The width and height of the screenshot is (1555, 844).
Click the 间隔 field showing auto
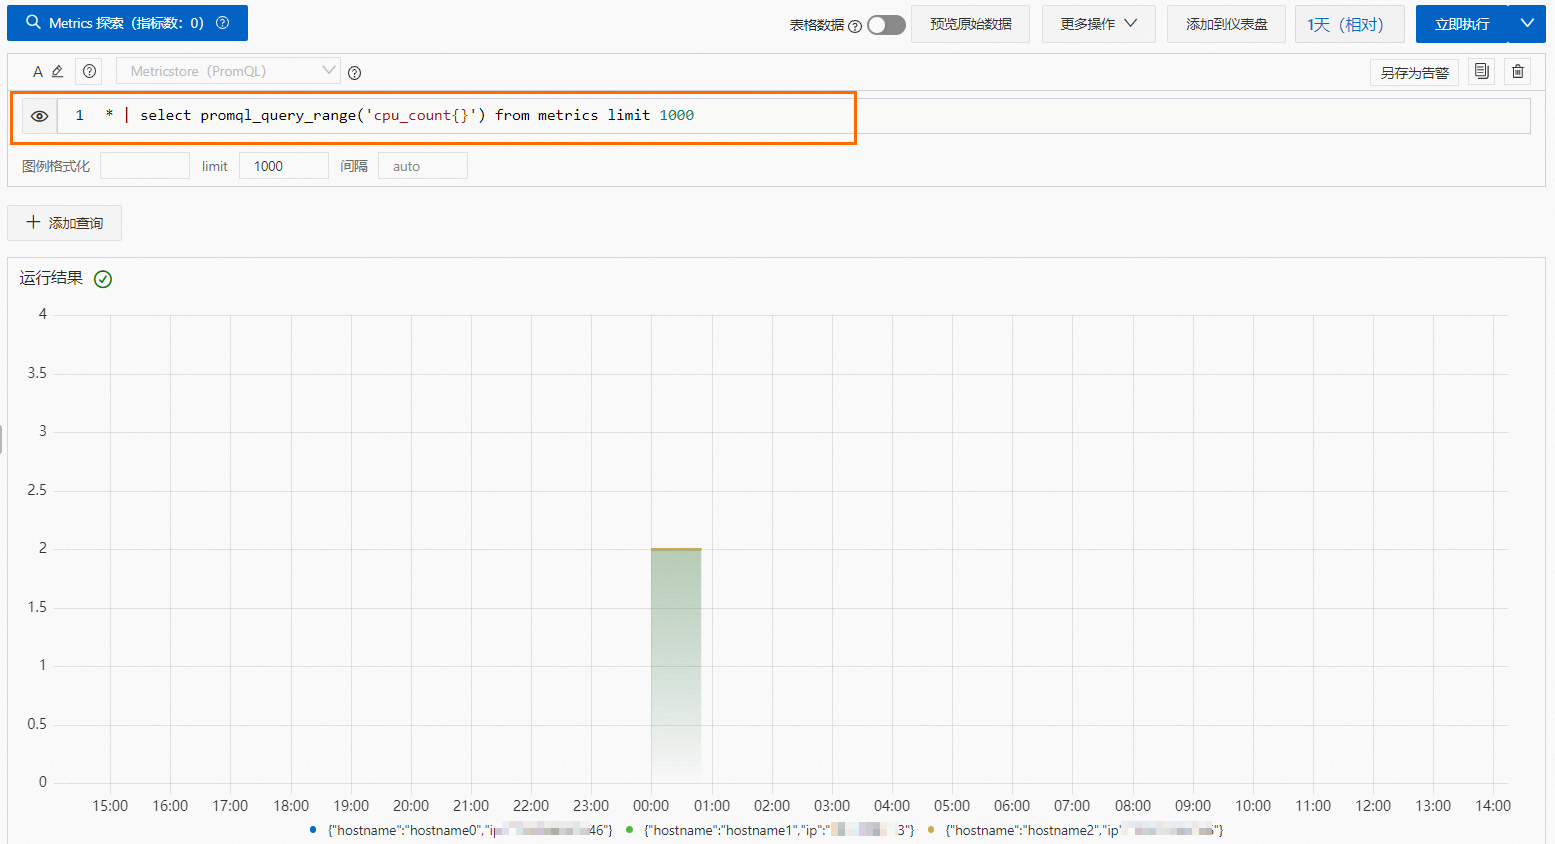point(423,166)
